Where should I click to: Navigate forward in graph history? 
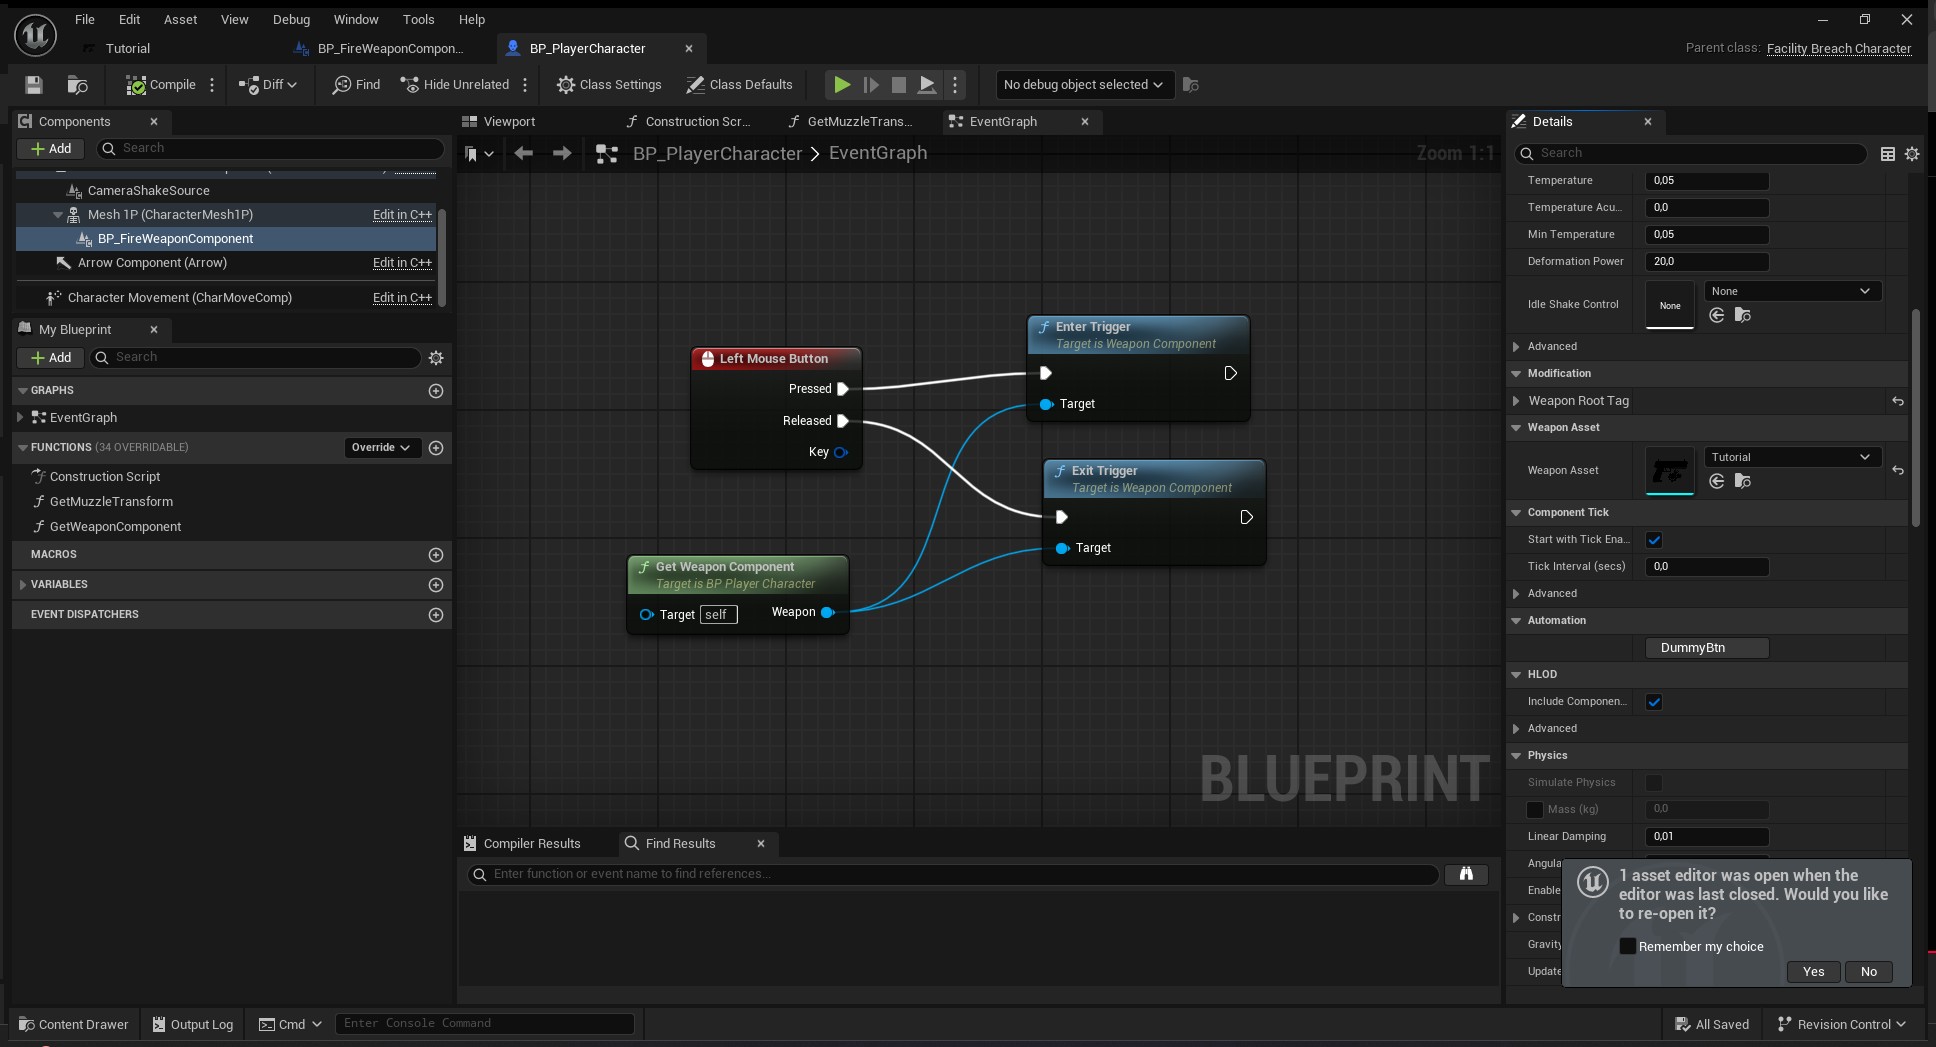[x=562, y=153]
